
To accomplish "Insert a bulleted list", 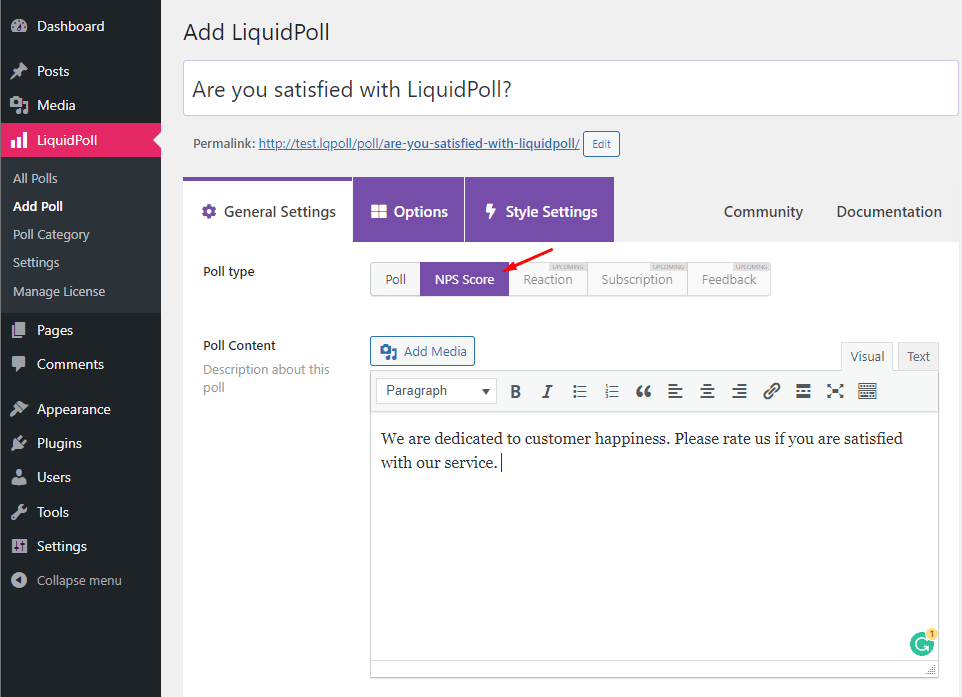I will 580,391.
